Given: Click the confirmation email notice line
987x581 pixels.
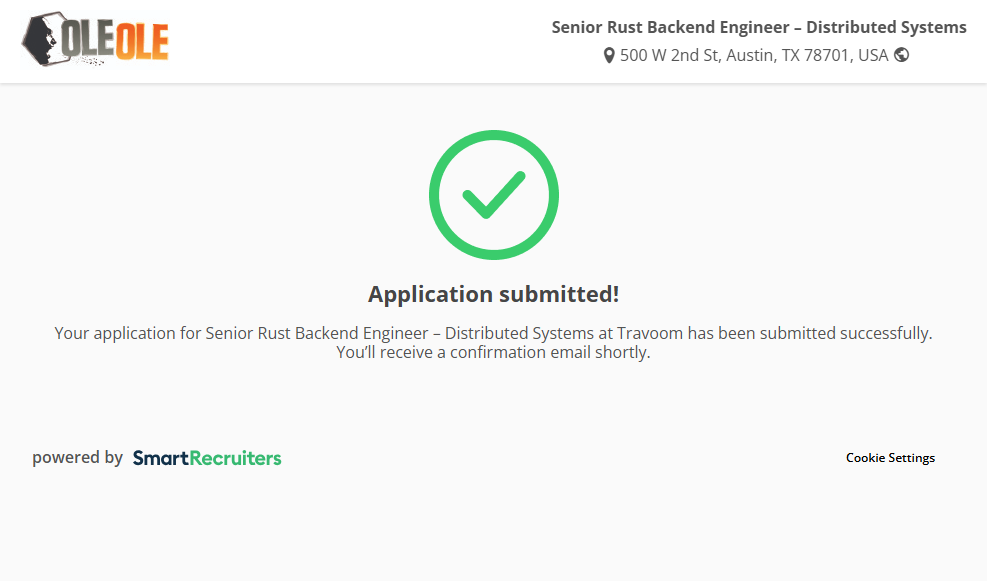Looking at the screenshot, I should point(493,353).
